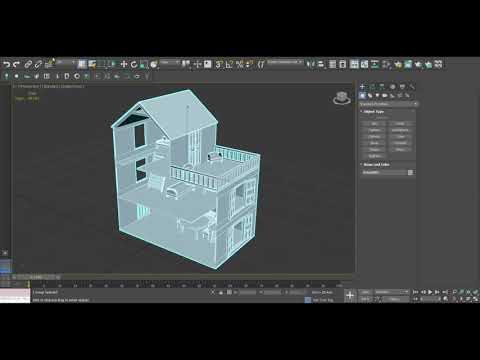
Task: Click the Sphere primitive button
Action: tap(374, 130)
